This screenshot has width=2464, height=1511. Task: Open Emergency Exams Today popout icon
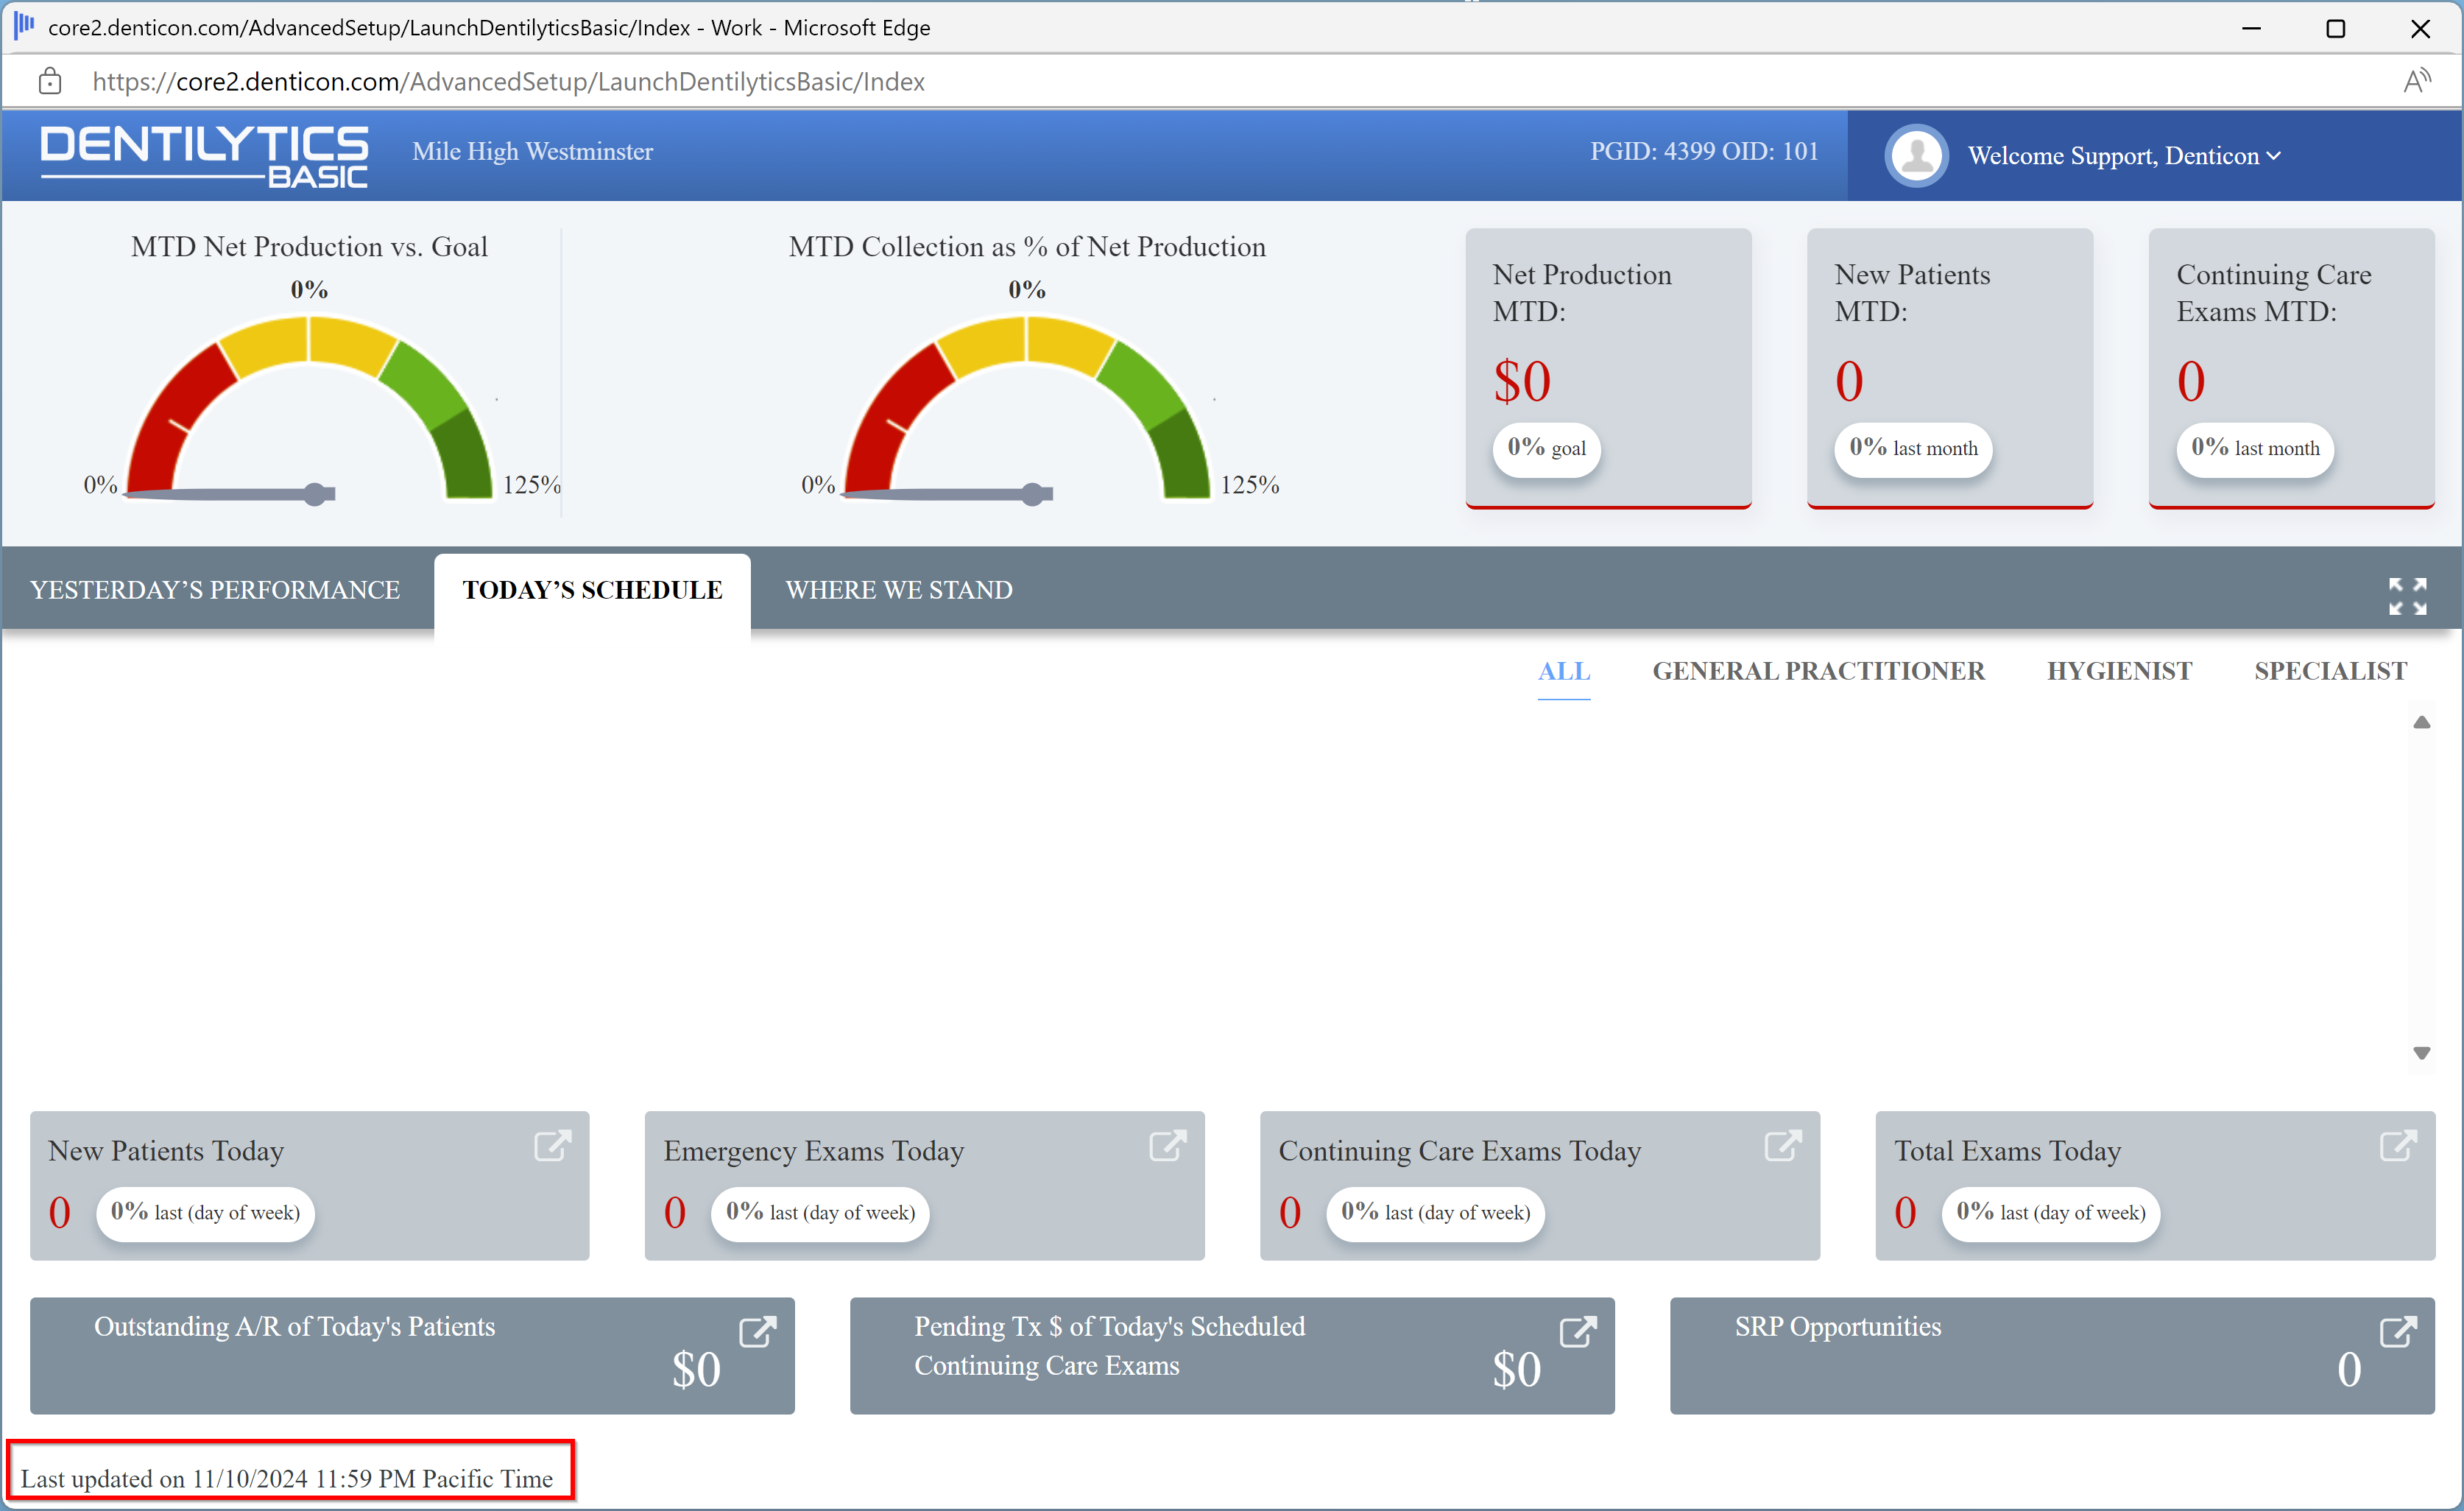[1167, 1145]
